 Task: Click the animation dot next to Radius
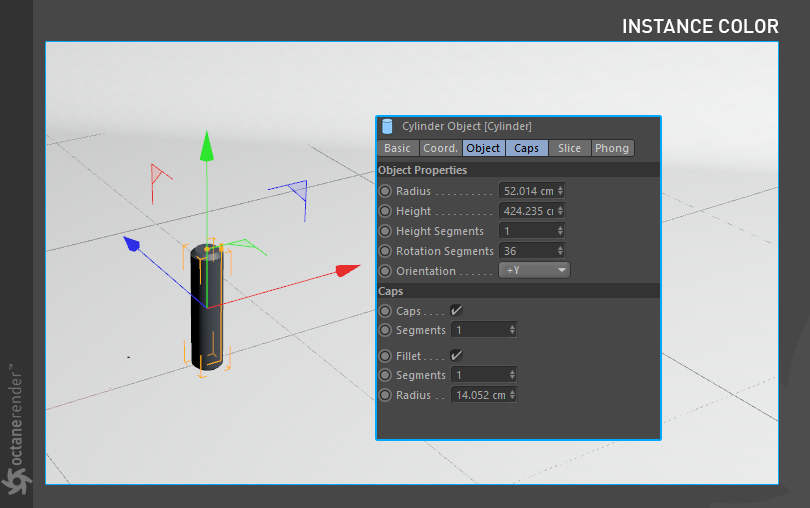[385, 191]
